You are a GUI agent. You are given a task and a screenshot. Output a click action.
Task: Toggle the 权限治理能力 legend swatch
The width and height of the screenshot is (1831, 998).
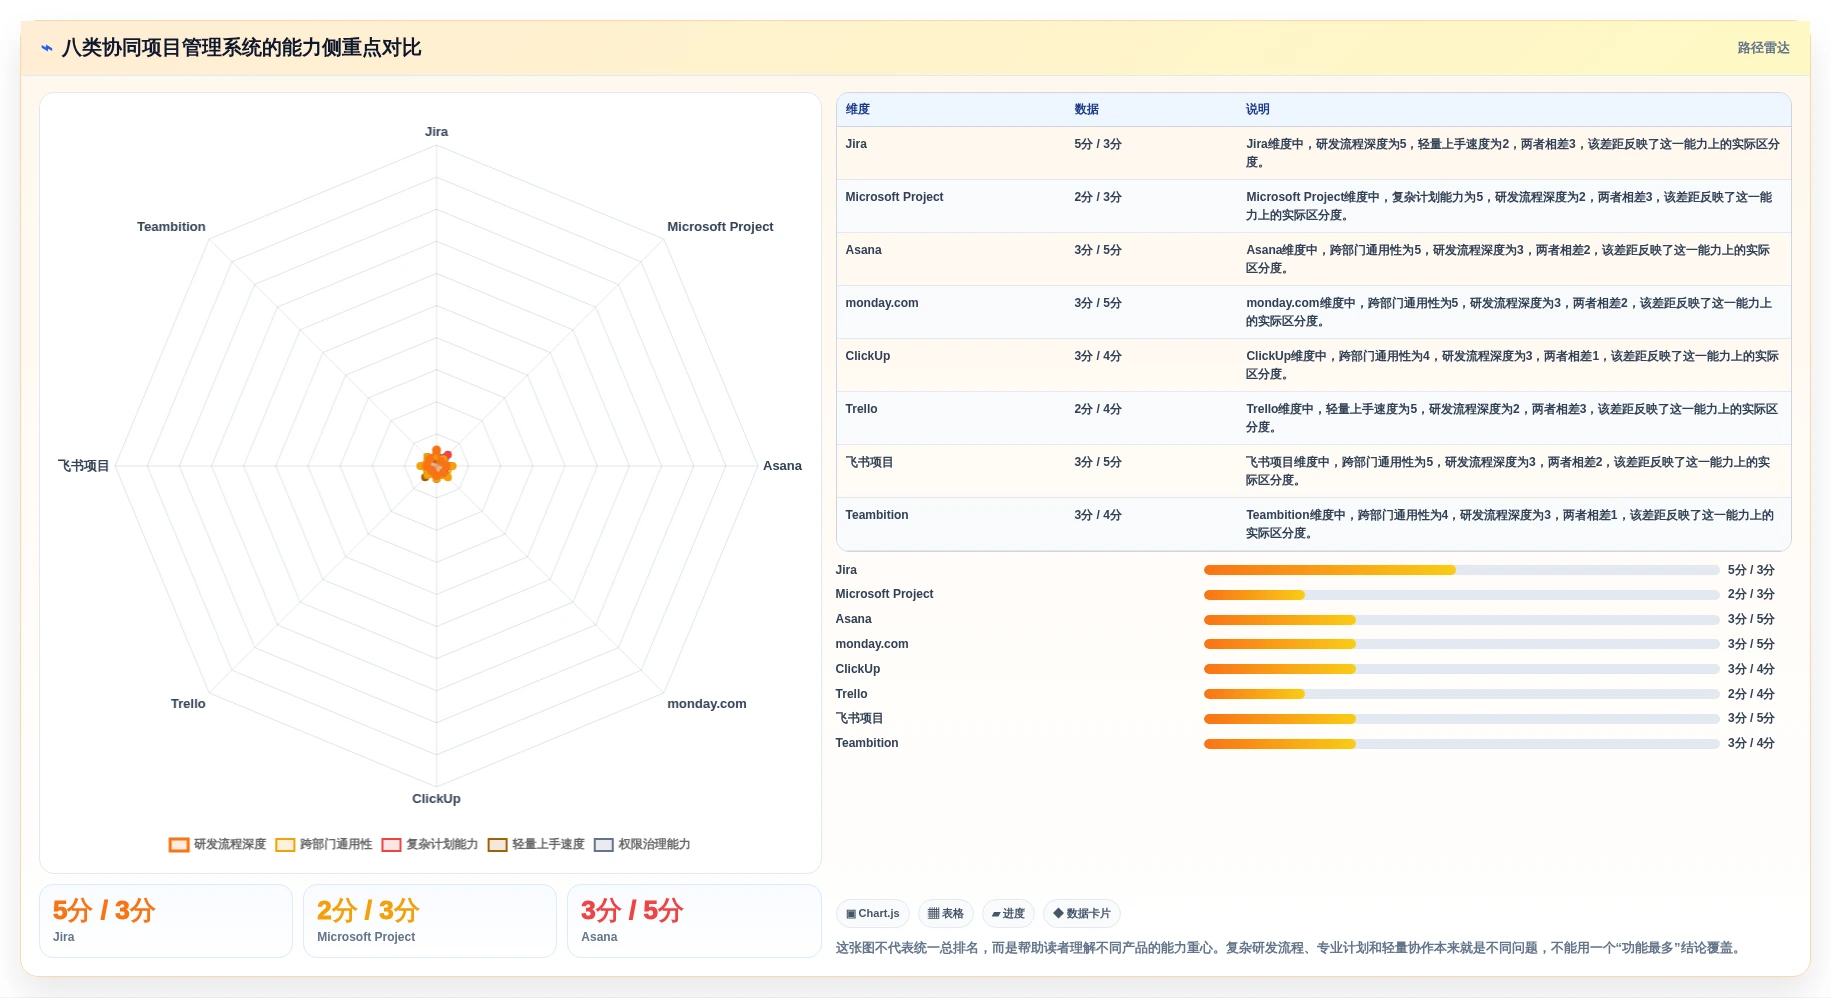603,845
